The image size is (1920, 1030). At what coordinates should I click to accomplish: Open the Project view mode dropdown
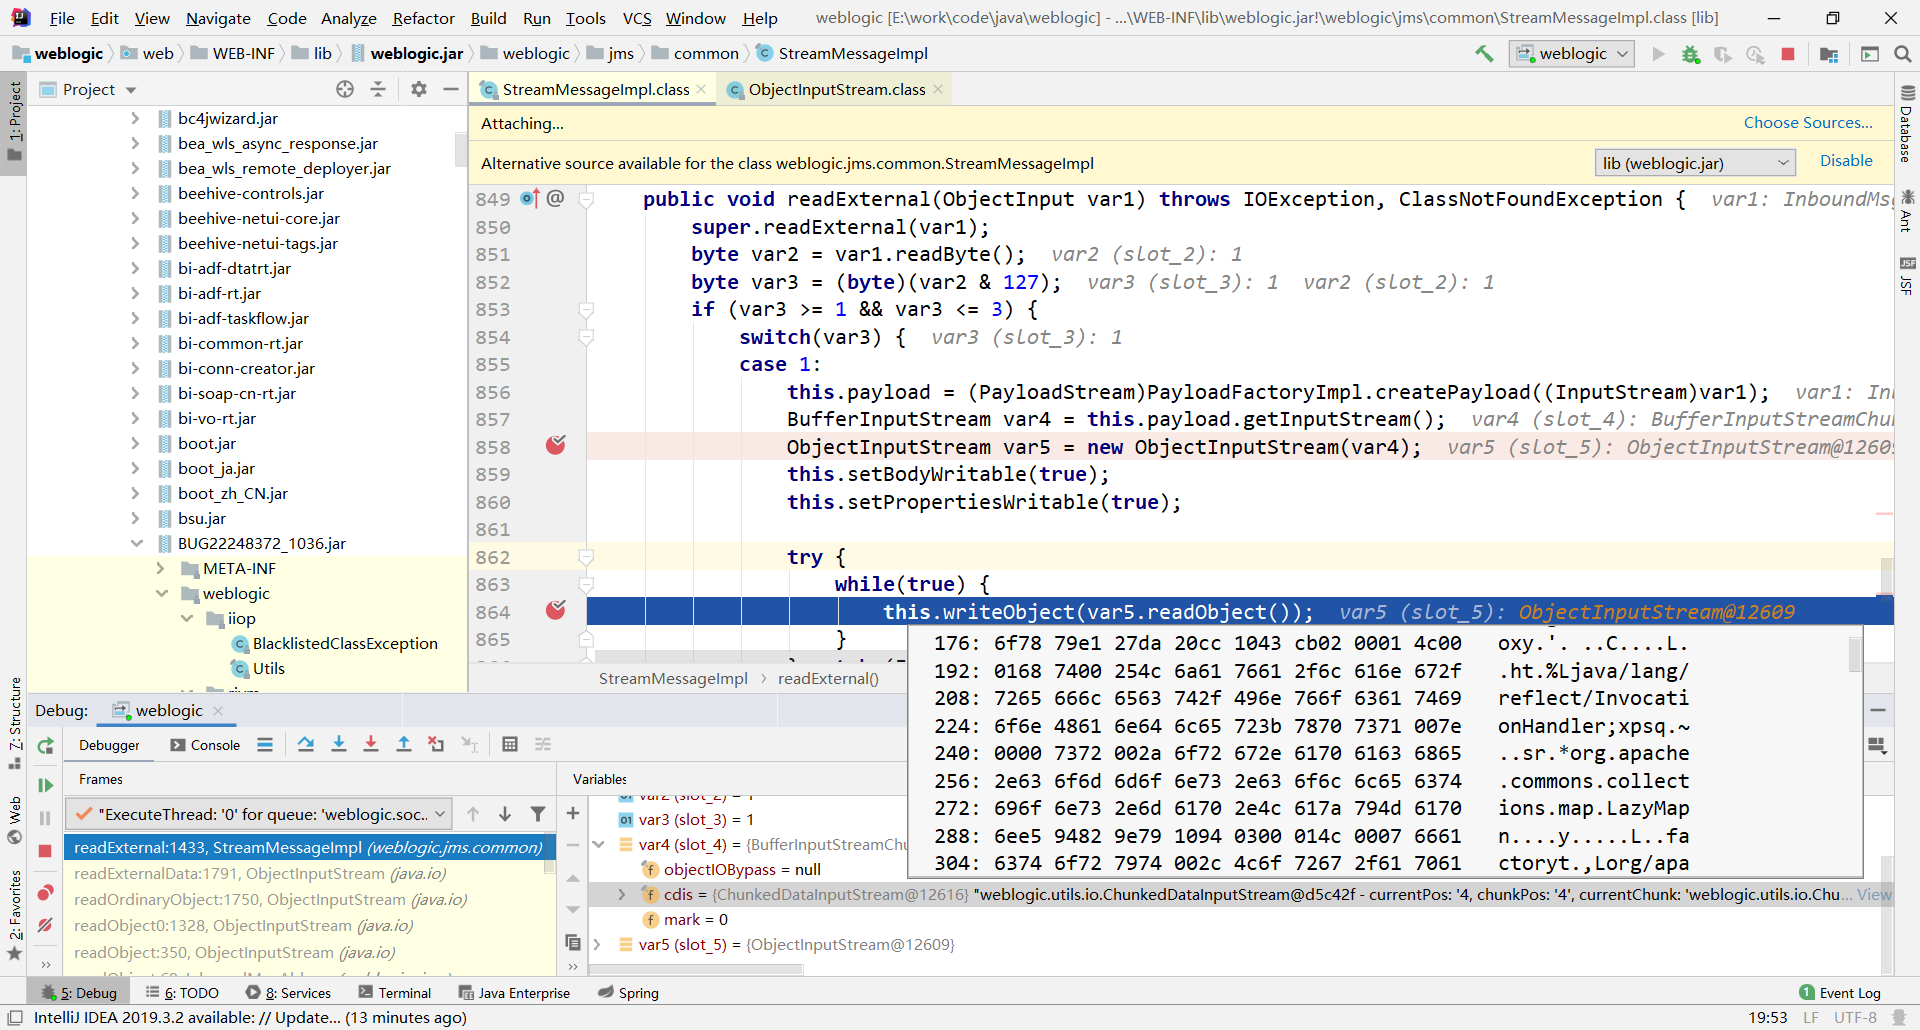tap(131, 90)
